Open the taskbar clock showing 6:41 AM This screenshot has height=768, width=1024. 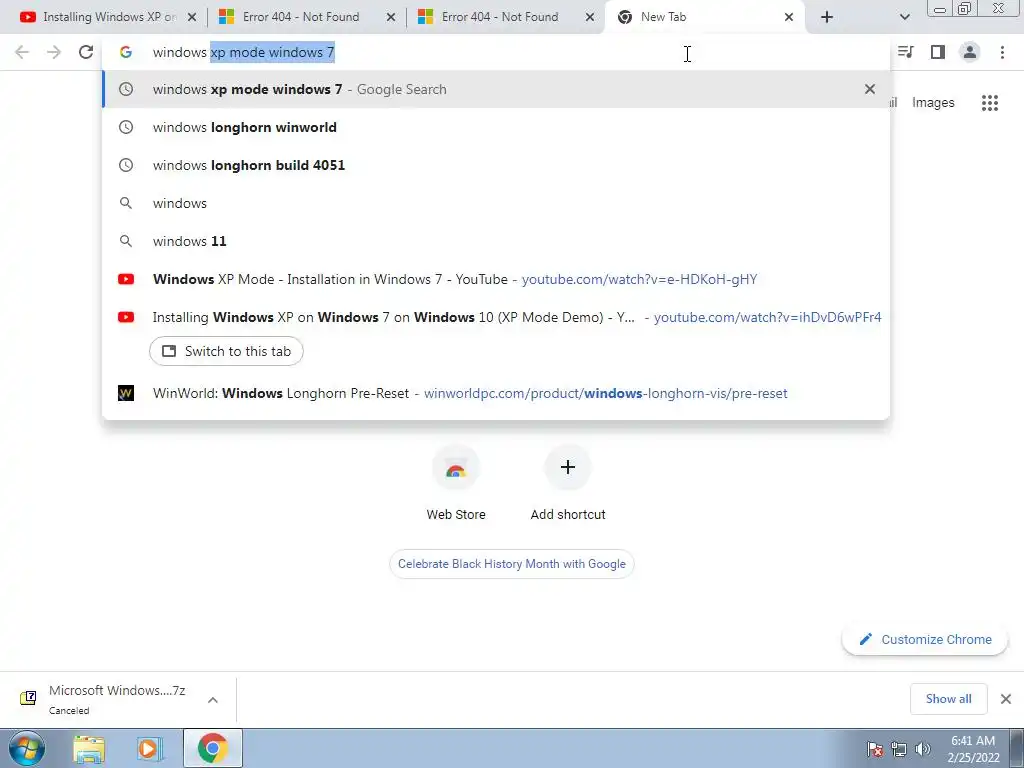click(973, 749)
